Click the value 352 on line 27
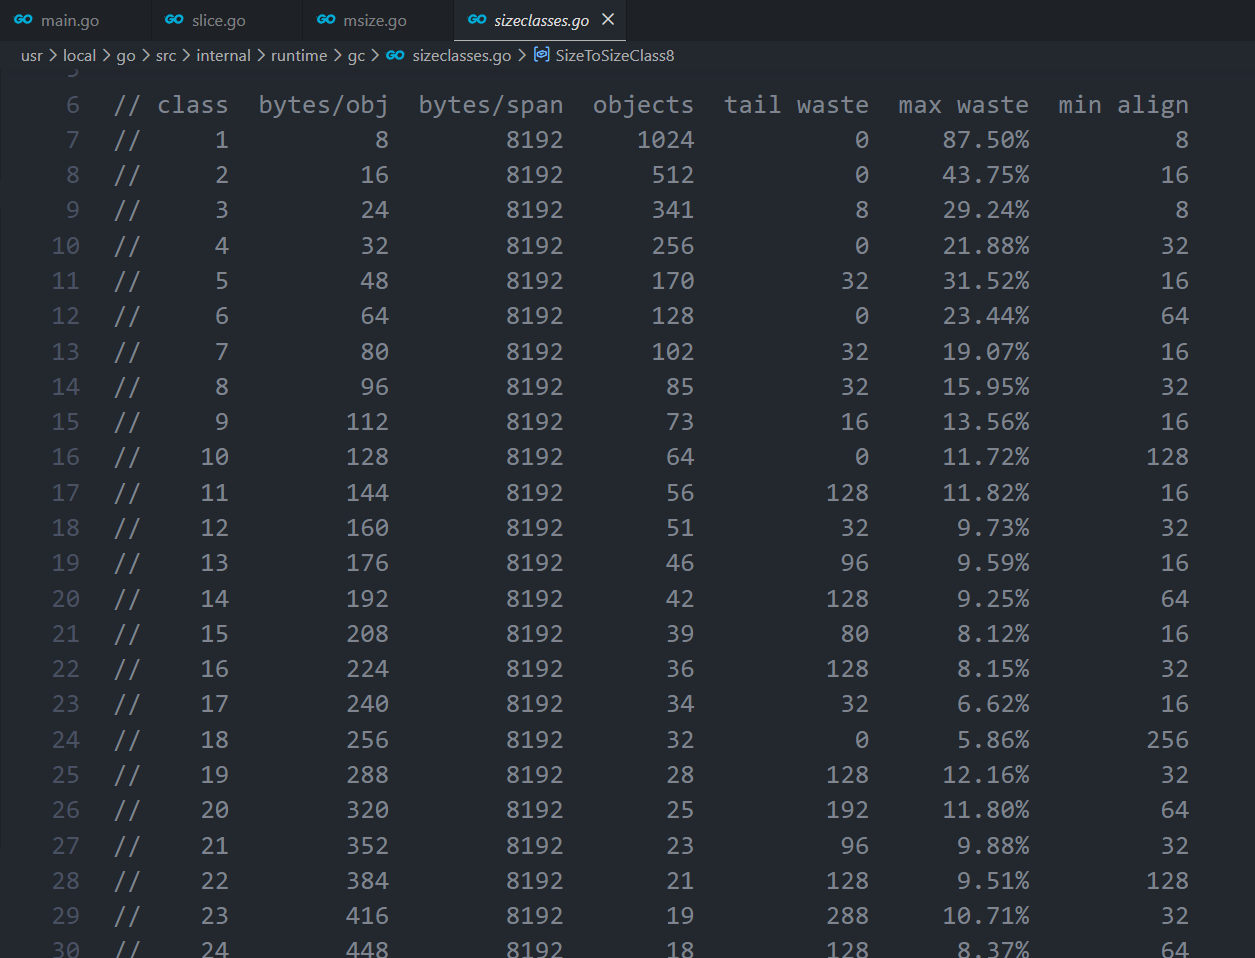 [x=367, y=846]
